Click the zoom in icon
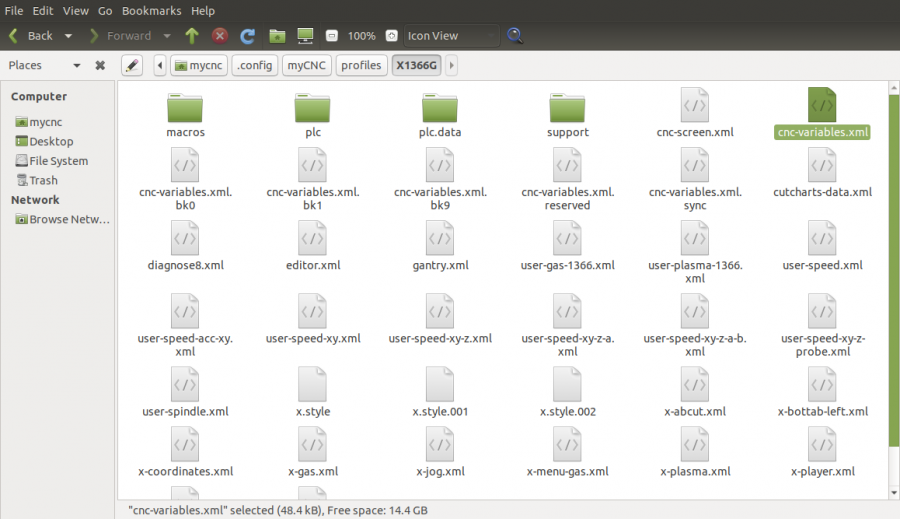The height and width of the screenshot is (519, 900). [391, 36]
